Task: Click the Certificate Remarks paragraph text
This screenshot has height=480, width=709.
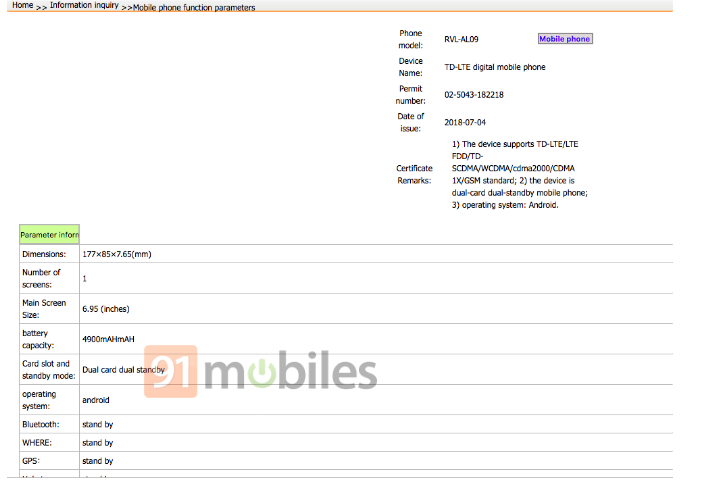Action: 517,174
